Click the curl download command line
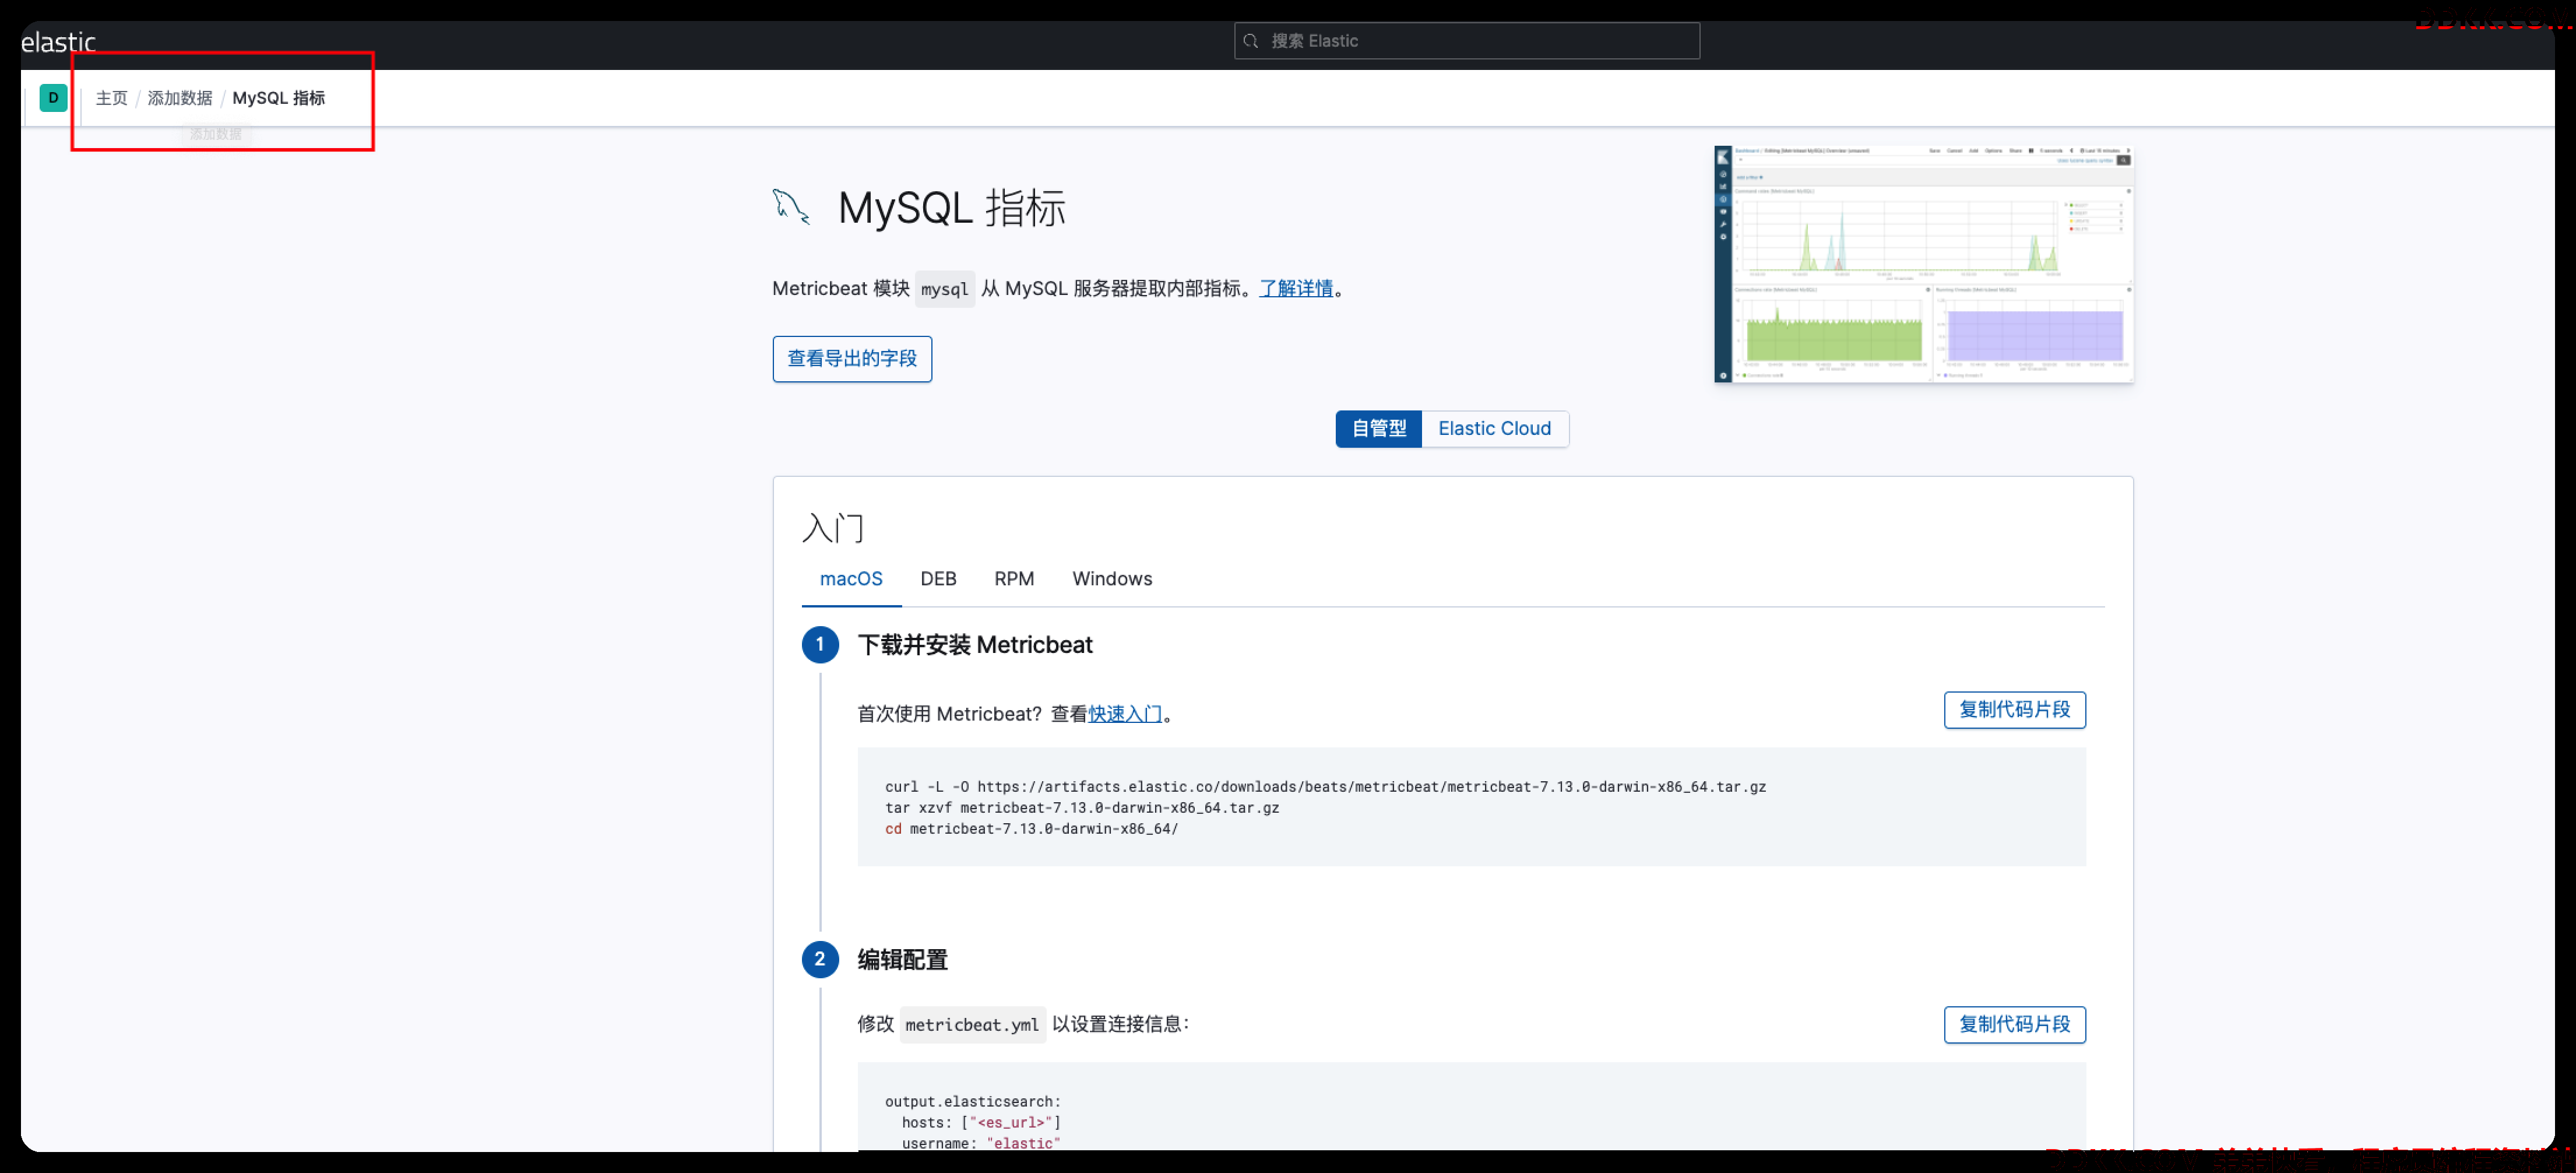Image resolution: width=2576 pixels, height=1173 pixels. [1325, 787]
